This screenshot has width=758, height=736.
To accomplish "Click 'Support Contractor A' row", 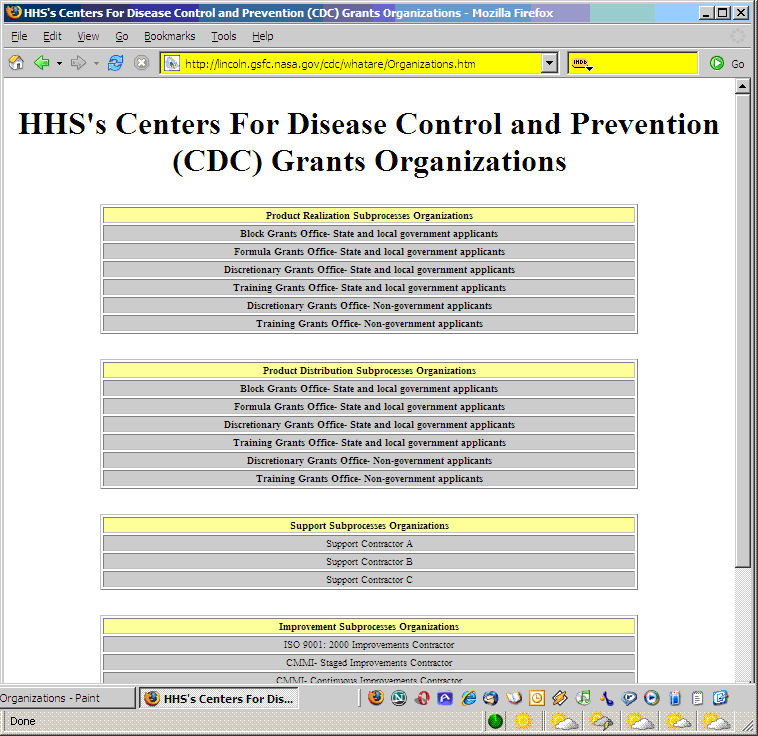I will coord(369,544).
